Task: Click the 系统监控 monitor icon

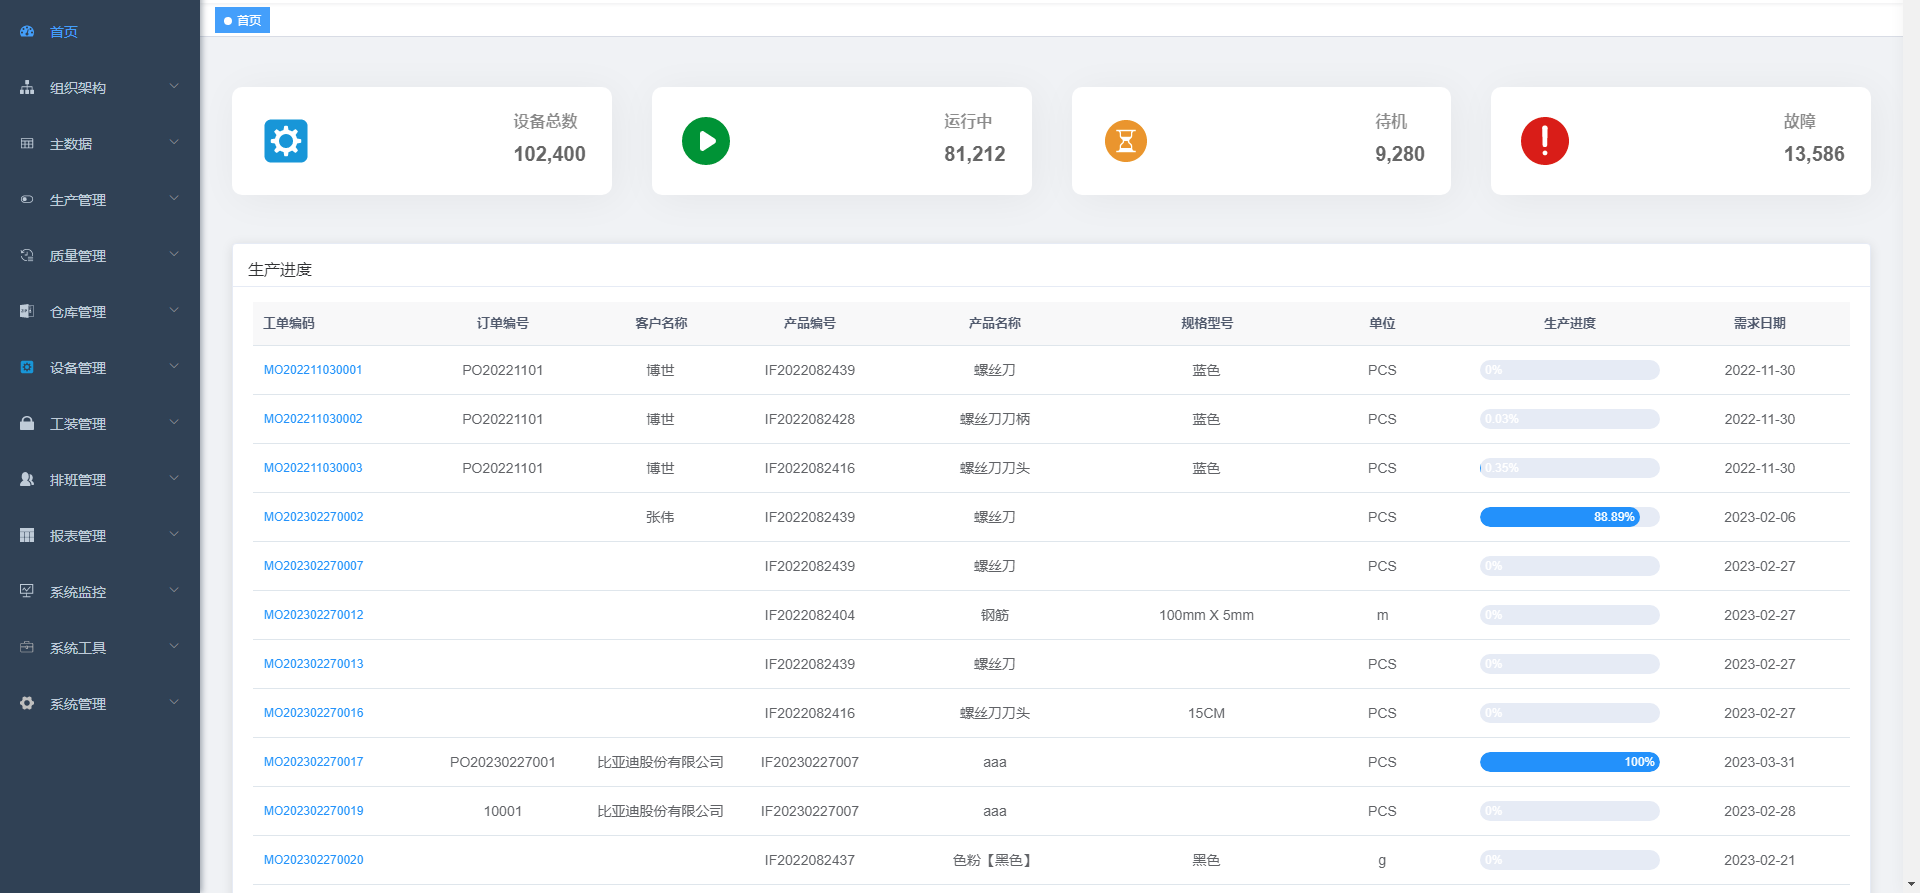Action: (x=27, y=592)
